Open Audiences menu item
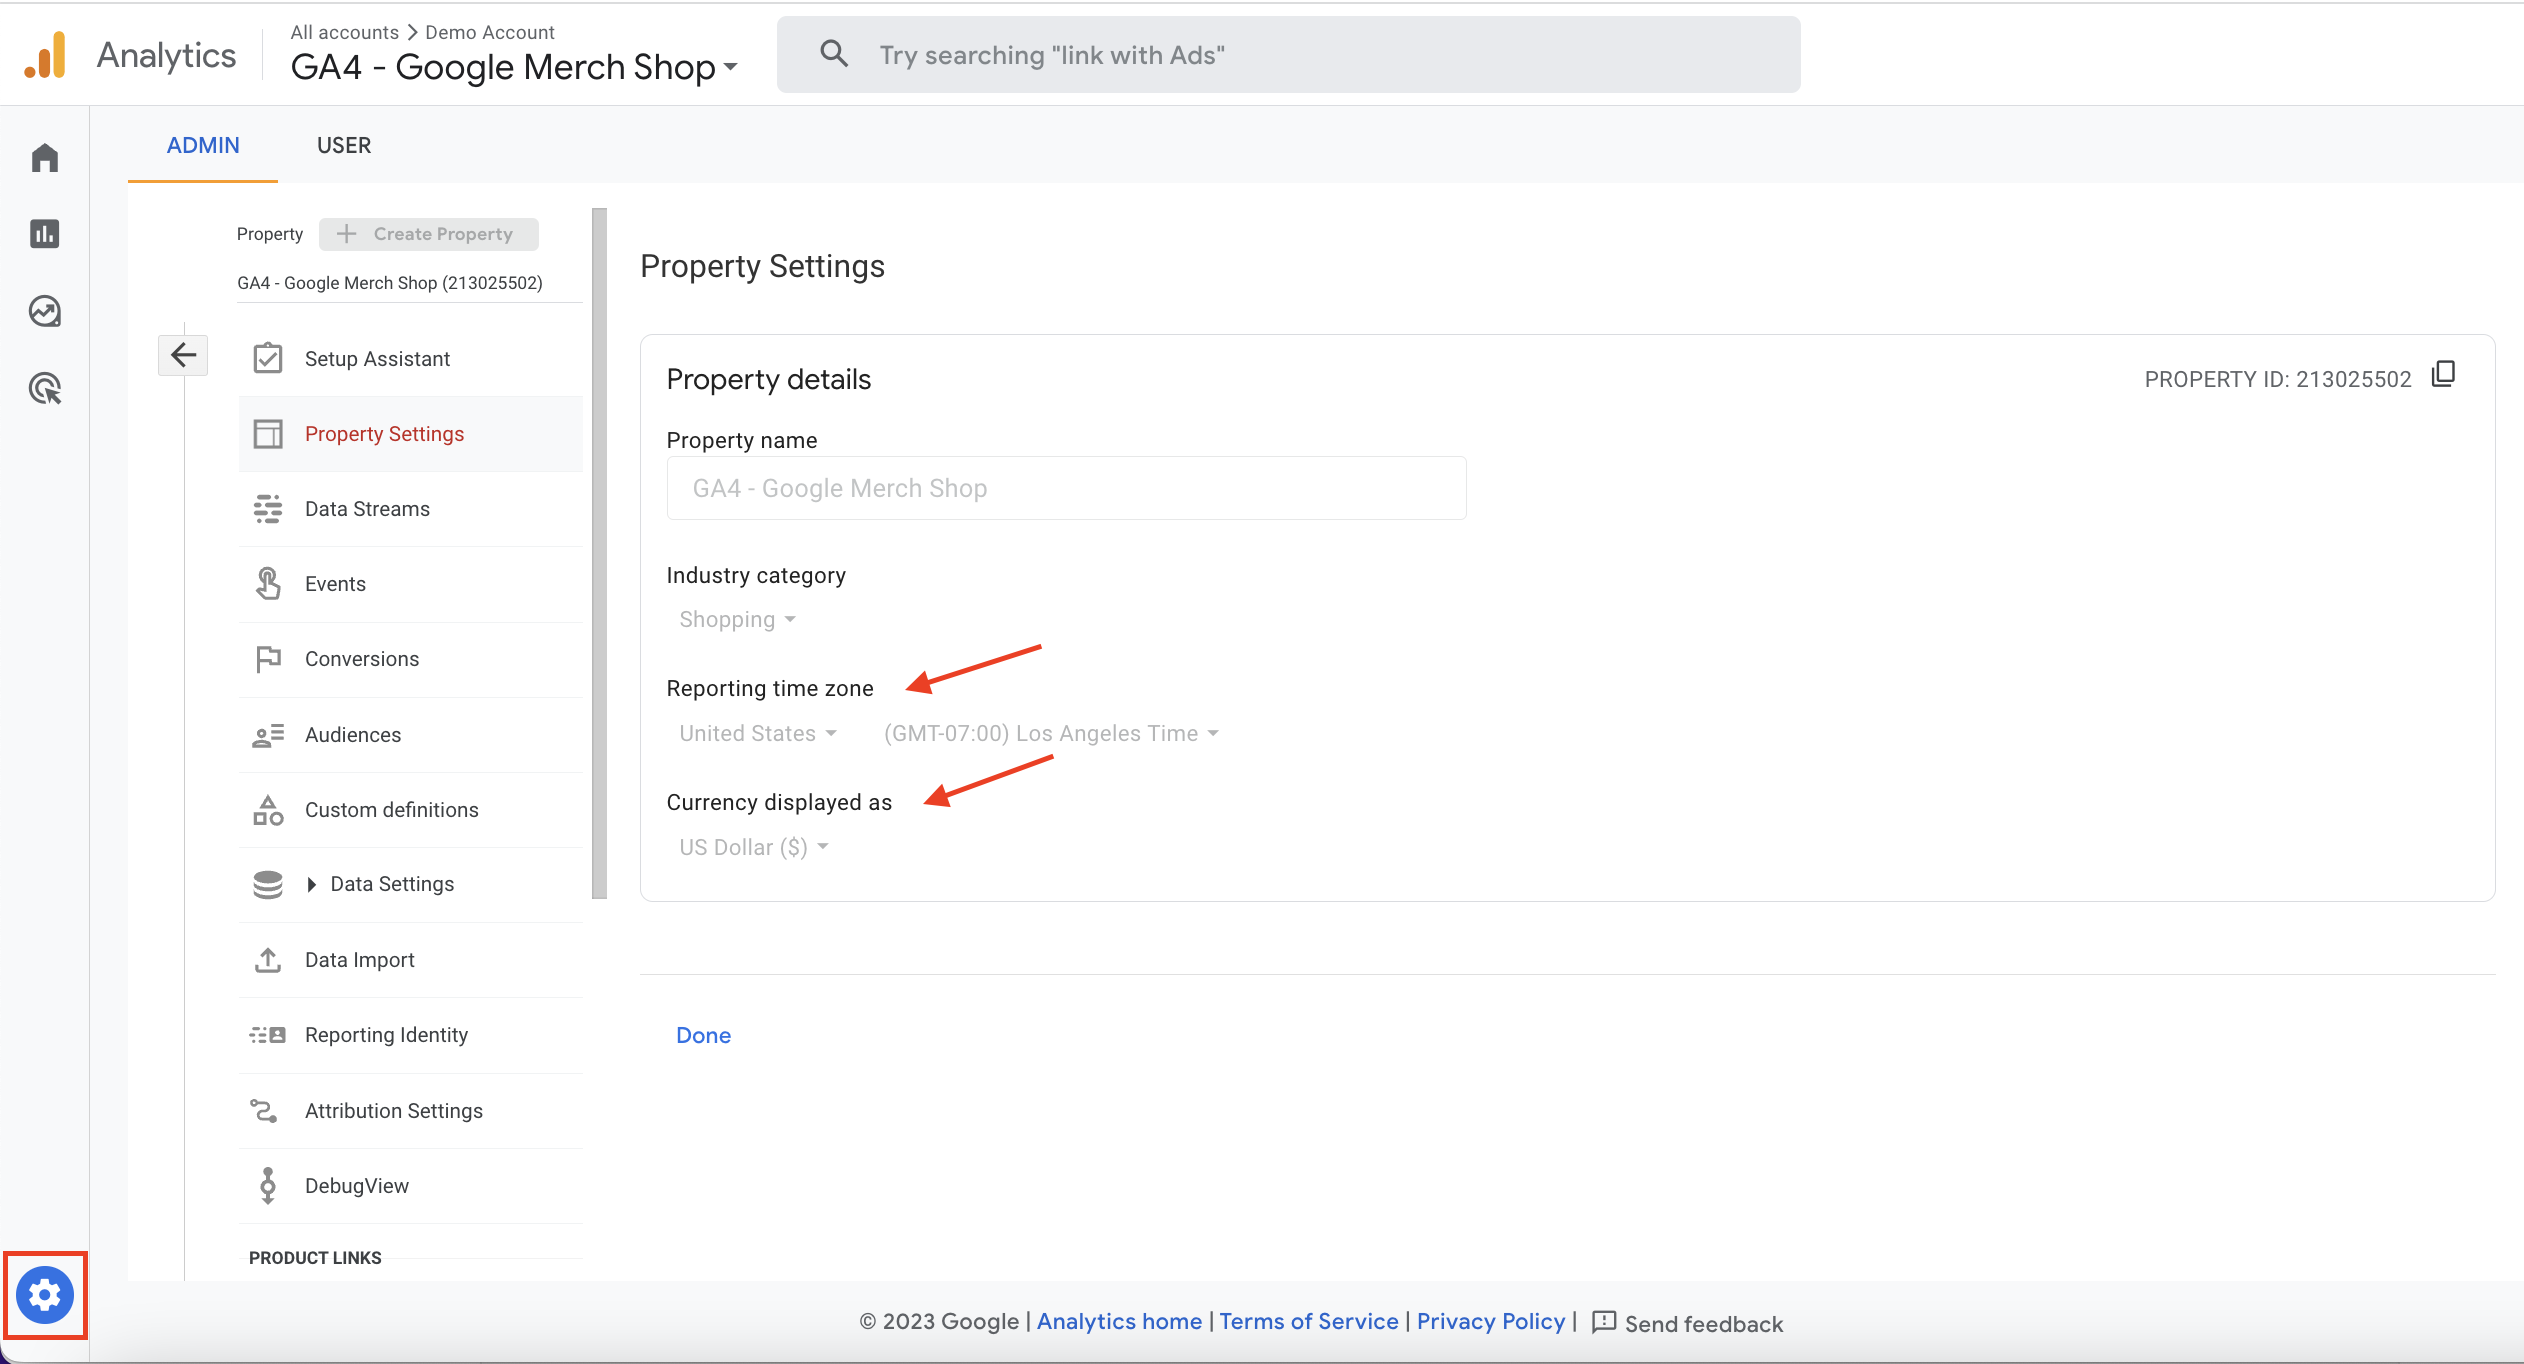This screenshot has height=1364, width=2524. pyautogui.click(x=411, y=735)
